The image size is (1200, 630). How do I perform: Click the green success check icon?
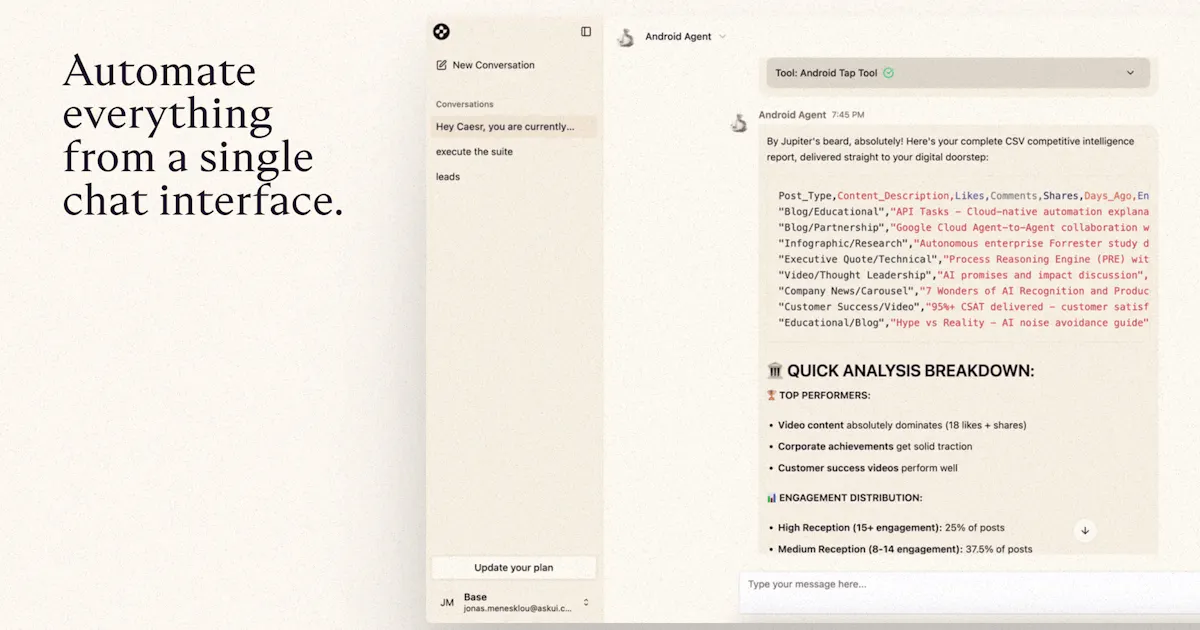tap(889, 73)
